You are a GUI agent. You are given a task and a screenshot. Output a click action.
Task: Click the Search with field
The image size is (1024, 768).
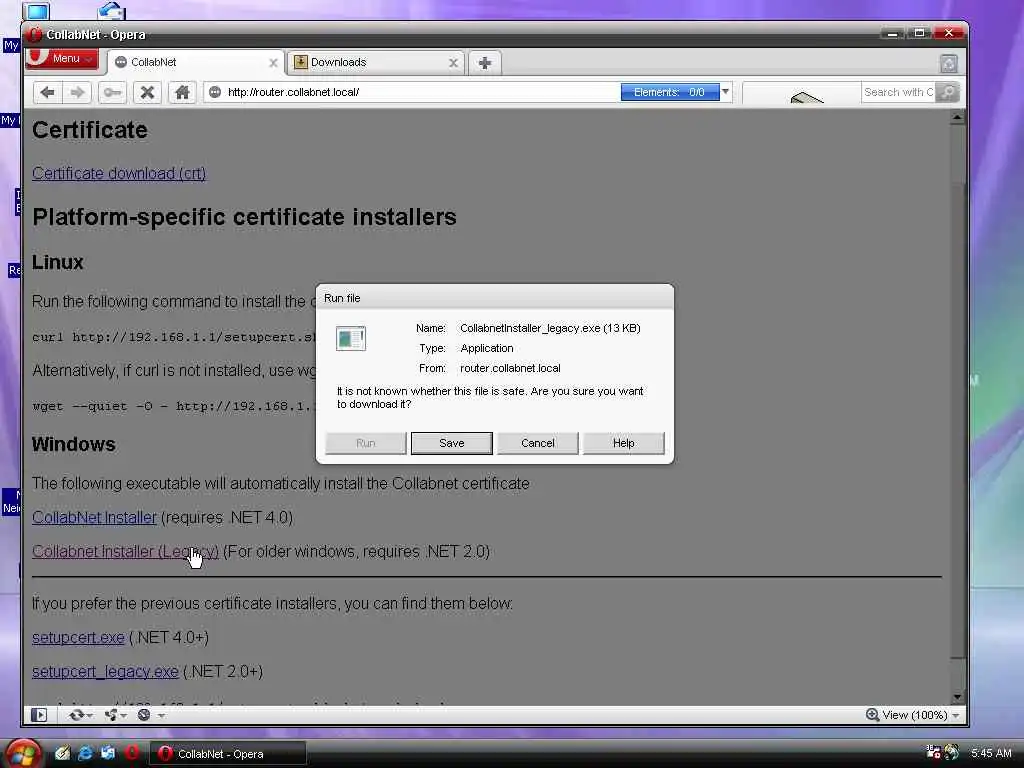coord(898,92)
